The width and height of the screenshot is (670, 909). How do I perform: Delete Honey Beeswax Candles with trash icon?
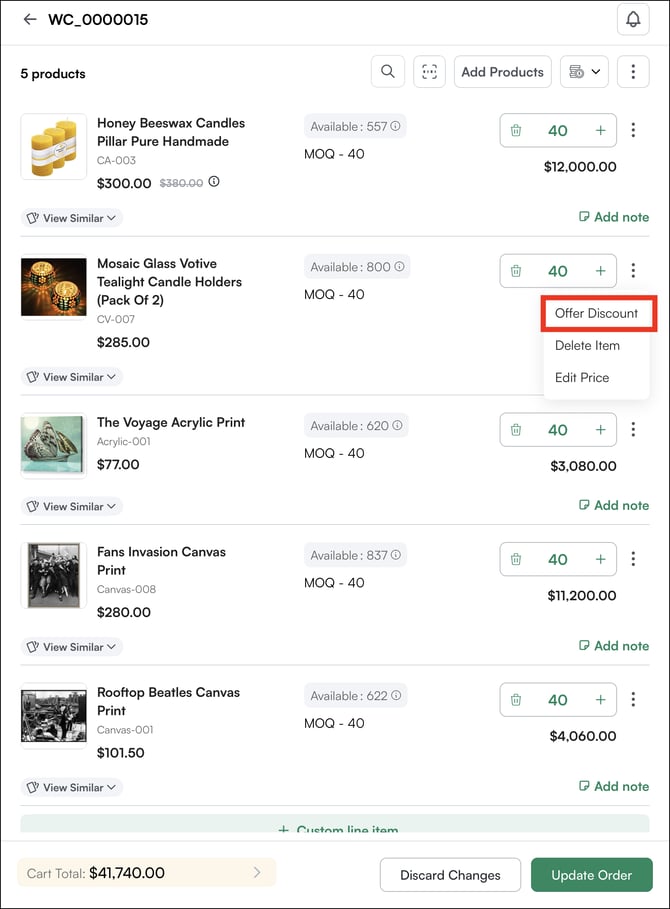click(516, 130)
